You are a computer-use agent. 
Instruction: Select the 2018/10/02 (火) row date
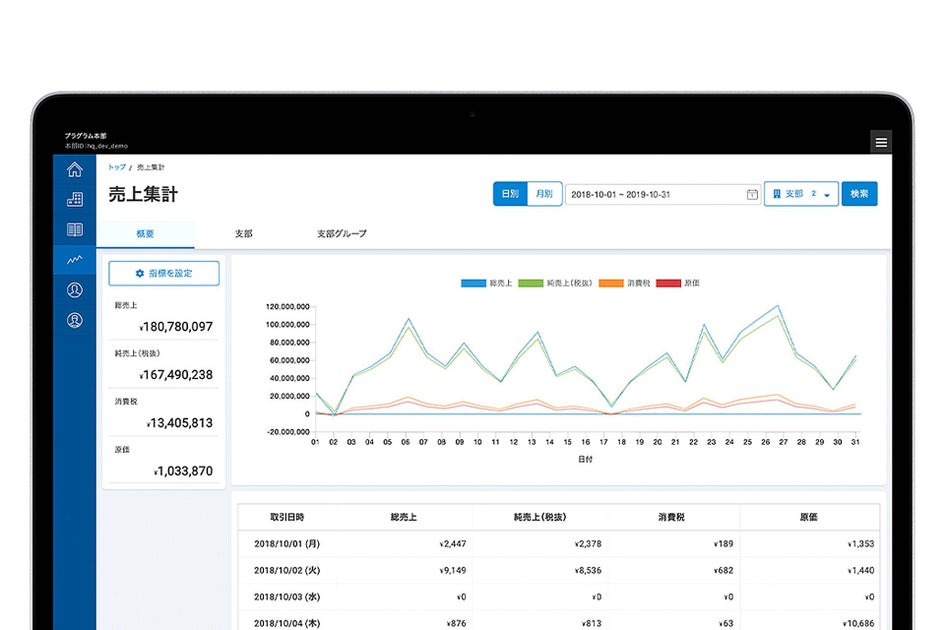tap(287, 570)
